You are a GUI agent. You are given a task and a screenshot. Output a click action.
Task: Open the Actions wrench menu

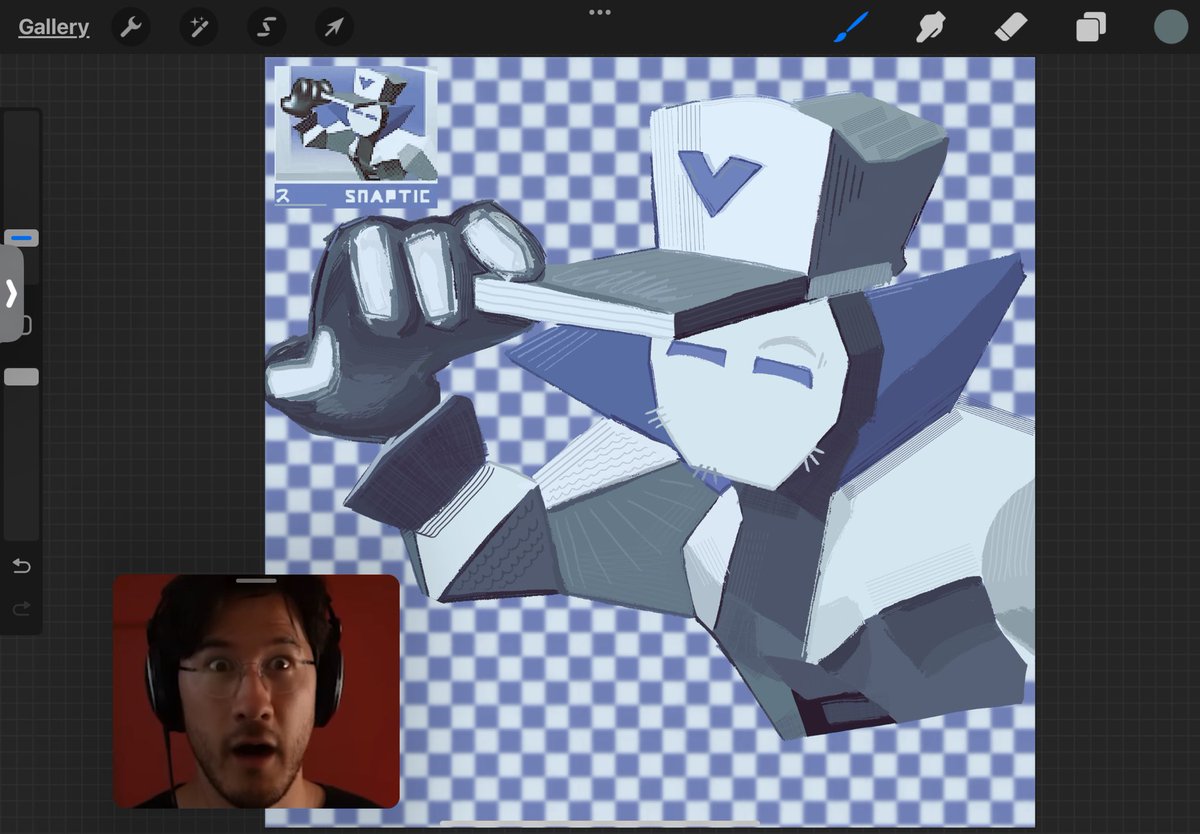point(131,27)
